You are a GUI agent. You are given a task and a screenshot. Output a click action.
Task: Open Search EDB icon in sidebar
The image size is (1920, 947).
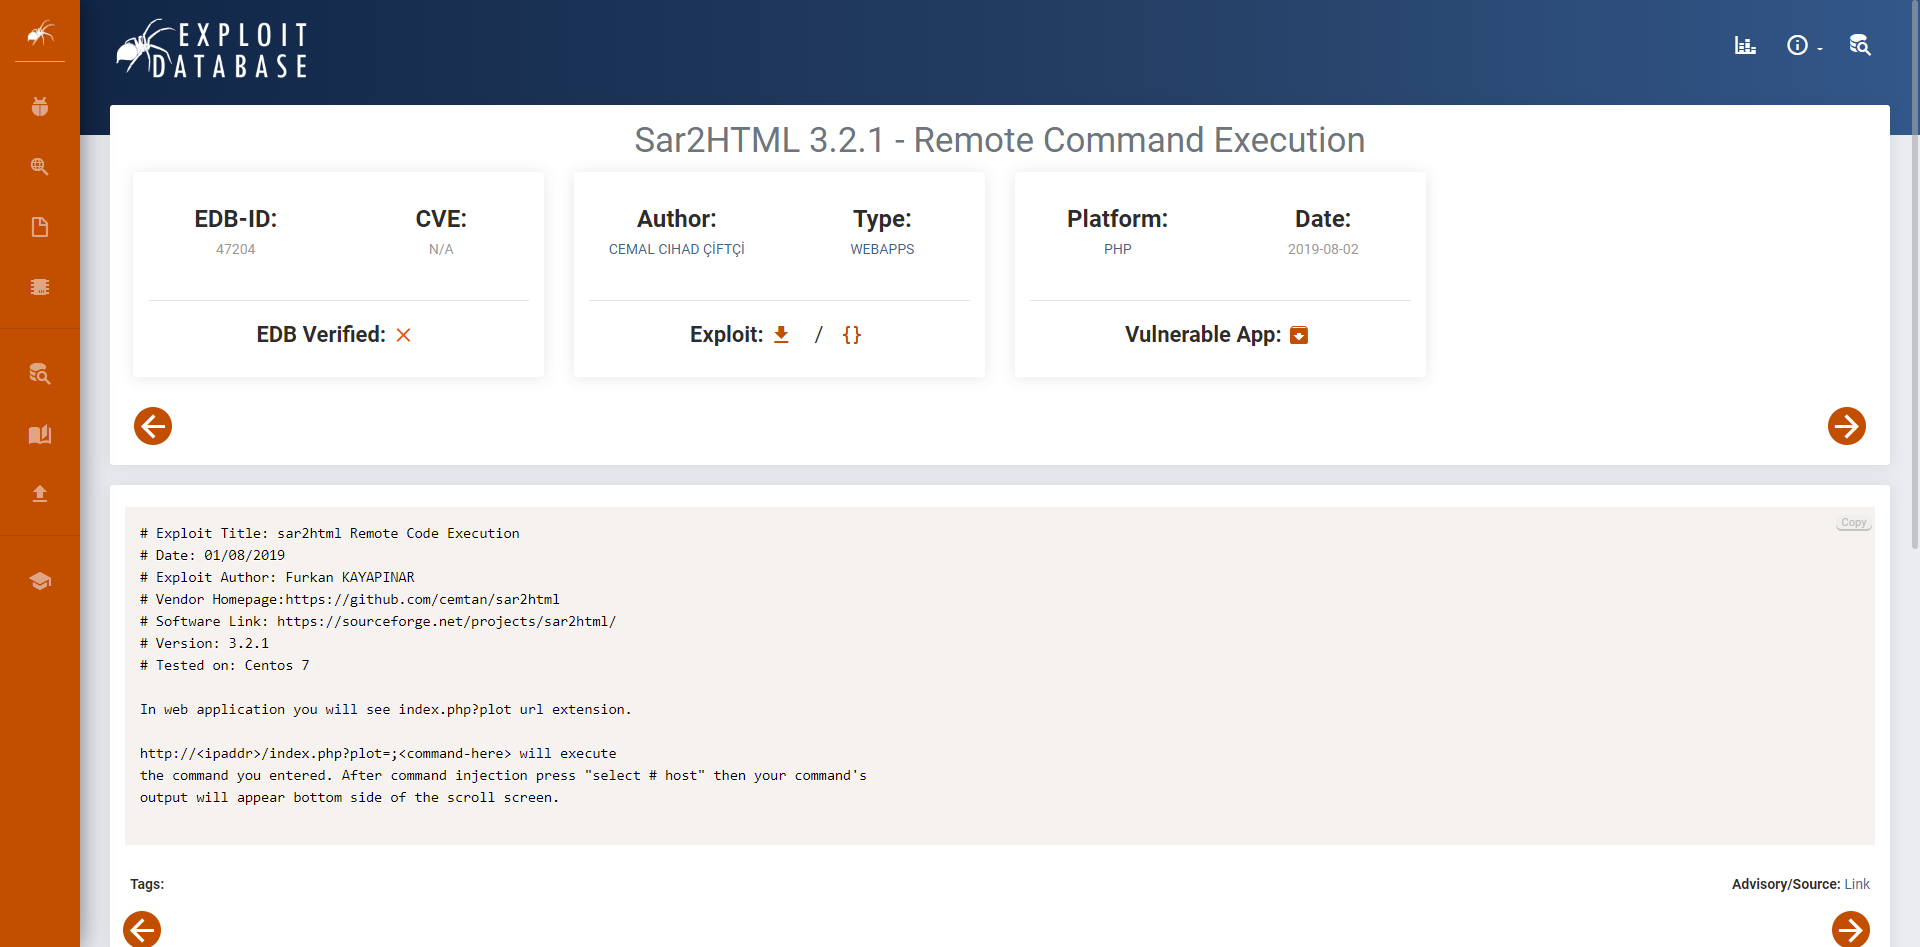(40, 373)
